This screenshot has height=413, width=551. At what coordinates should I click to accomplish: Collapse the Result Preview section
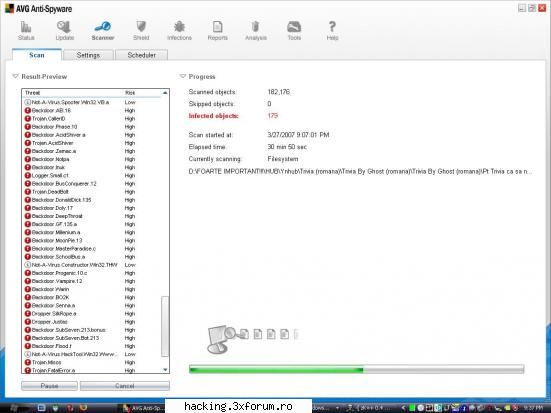click(x=15, y=76)
